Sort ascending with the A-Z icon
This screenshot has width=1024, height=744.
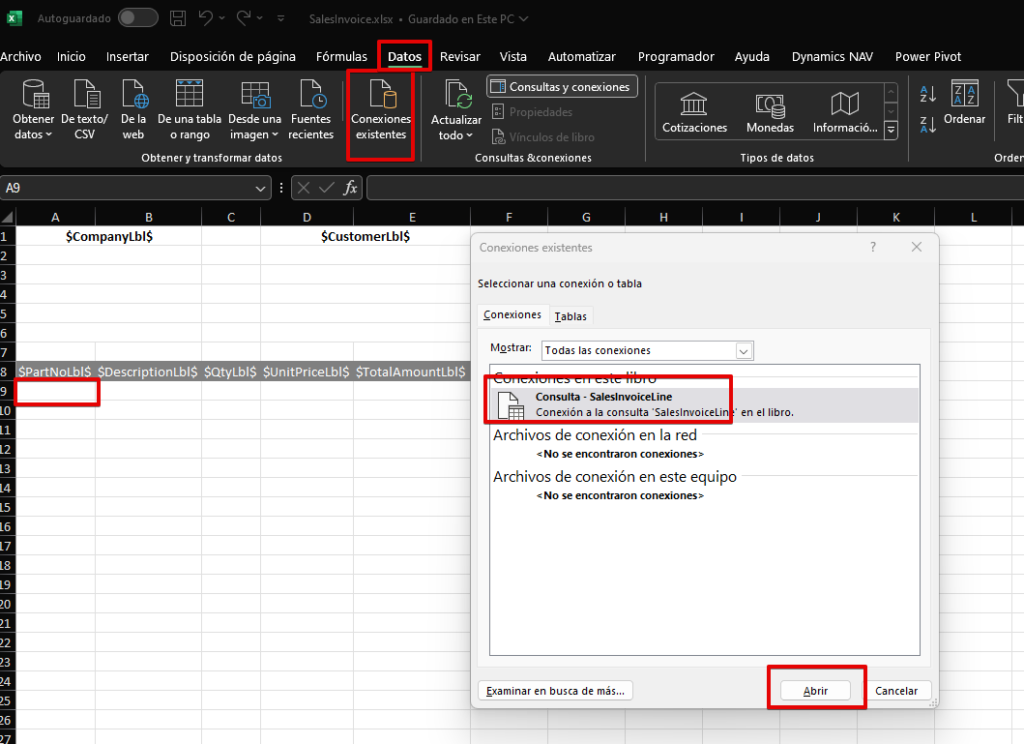(927, 92)
